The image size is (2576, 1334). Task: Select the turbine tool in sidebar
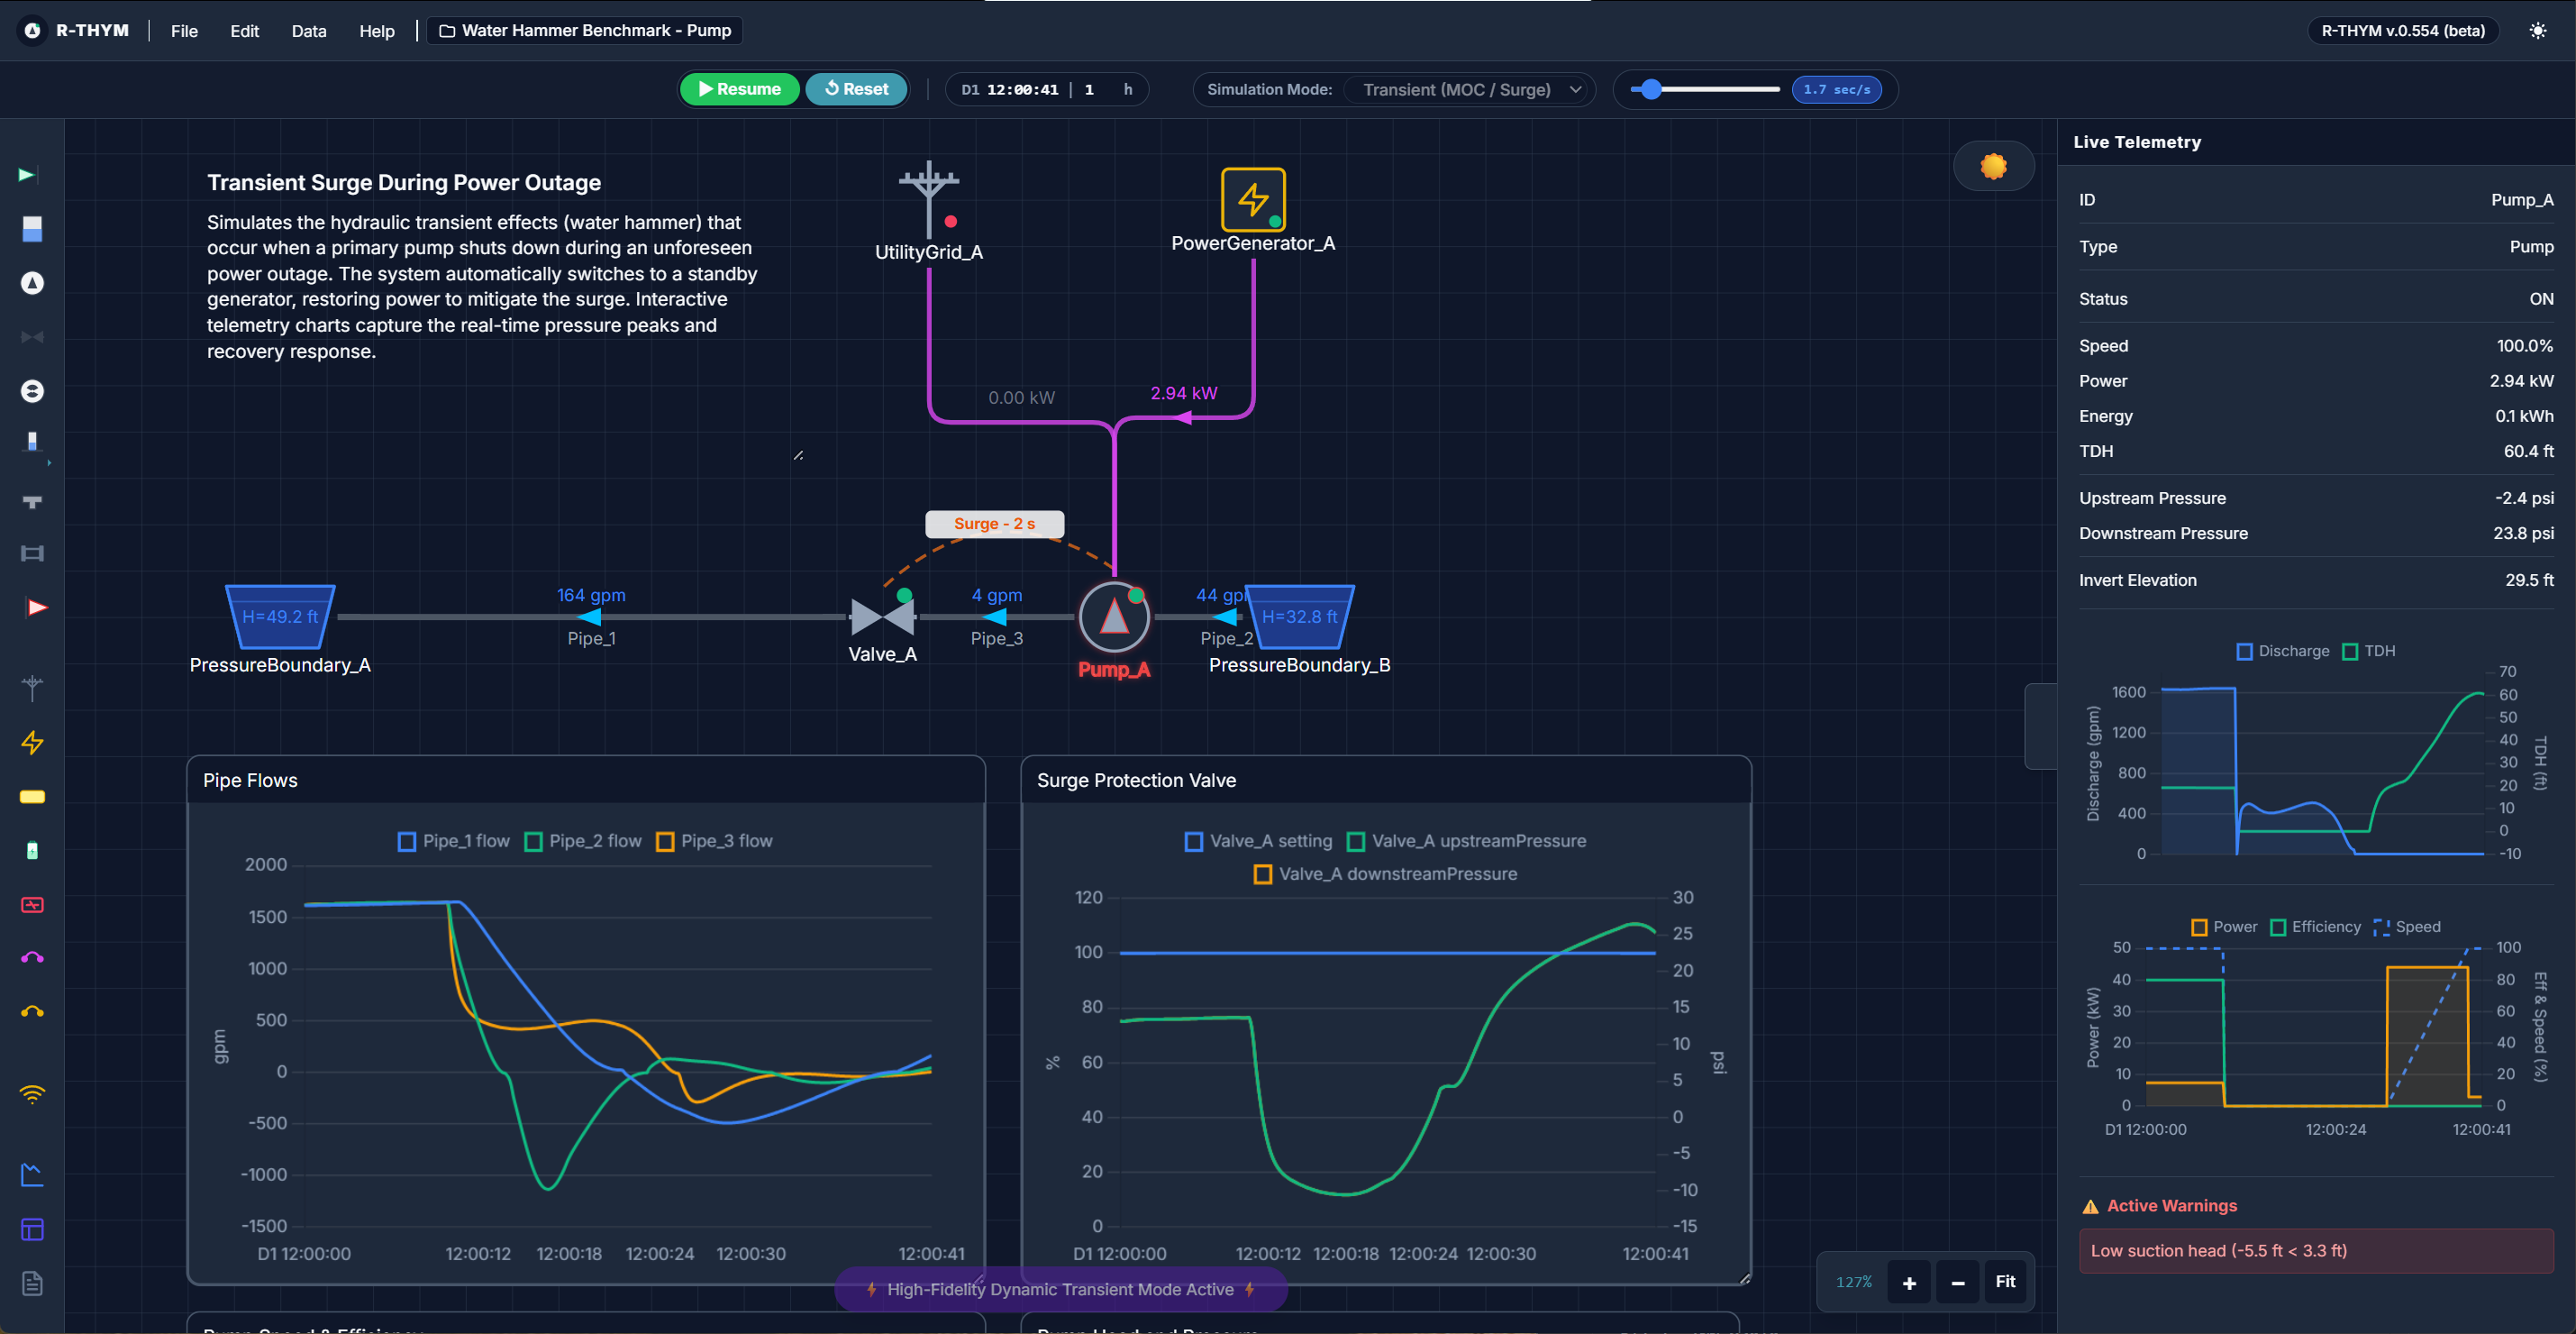click(32, 391)
